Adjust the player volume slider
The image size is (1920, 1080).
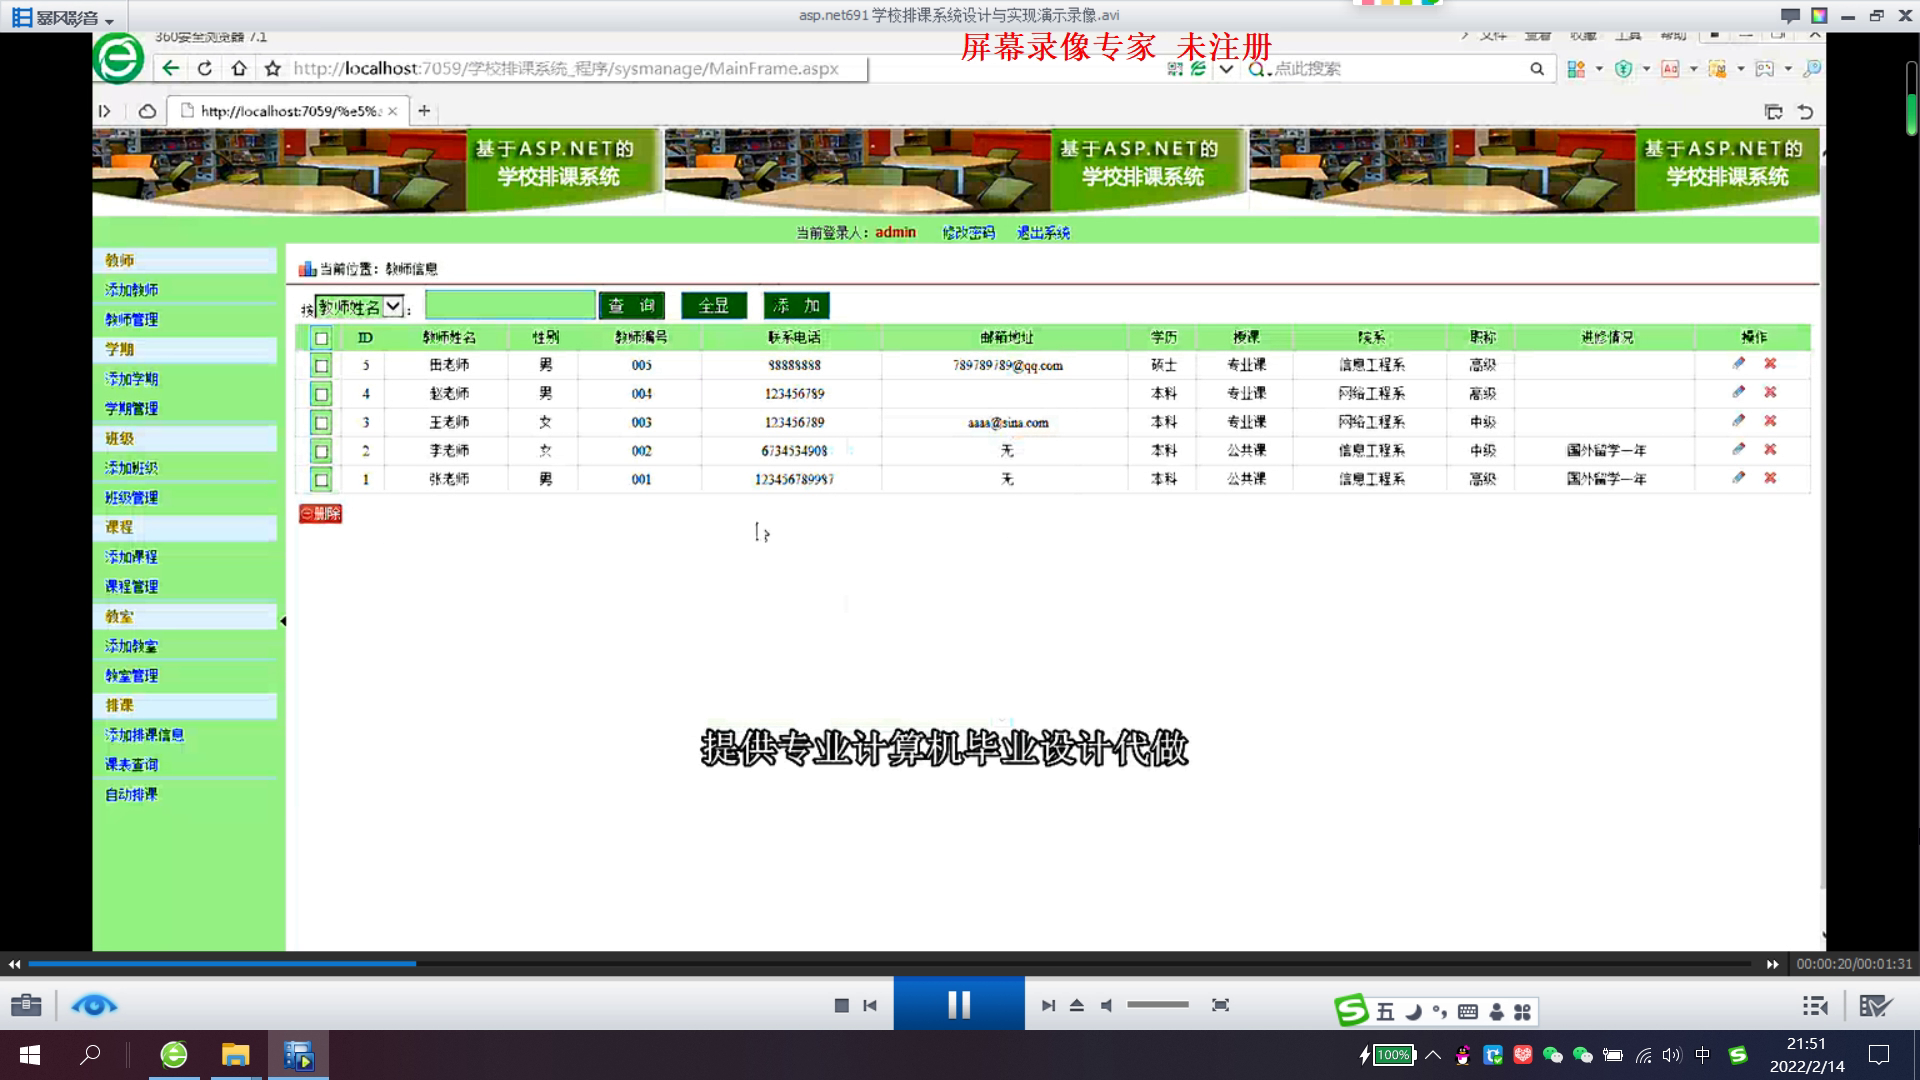1158,1005
